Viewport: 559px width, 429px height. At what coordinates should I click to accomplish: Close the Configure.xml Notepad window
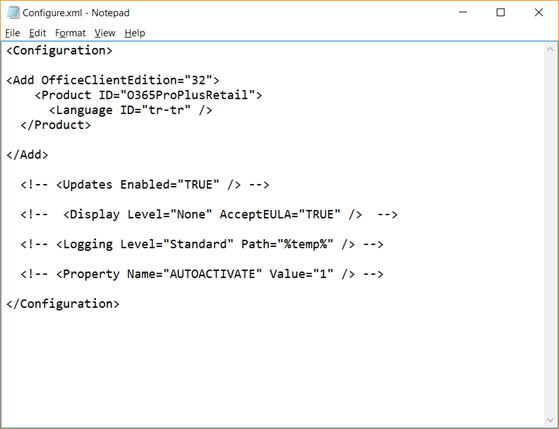[539, 12]
